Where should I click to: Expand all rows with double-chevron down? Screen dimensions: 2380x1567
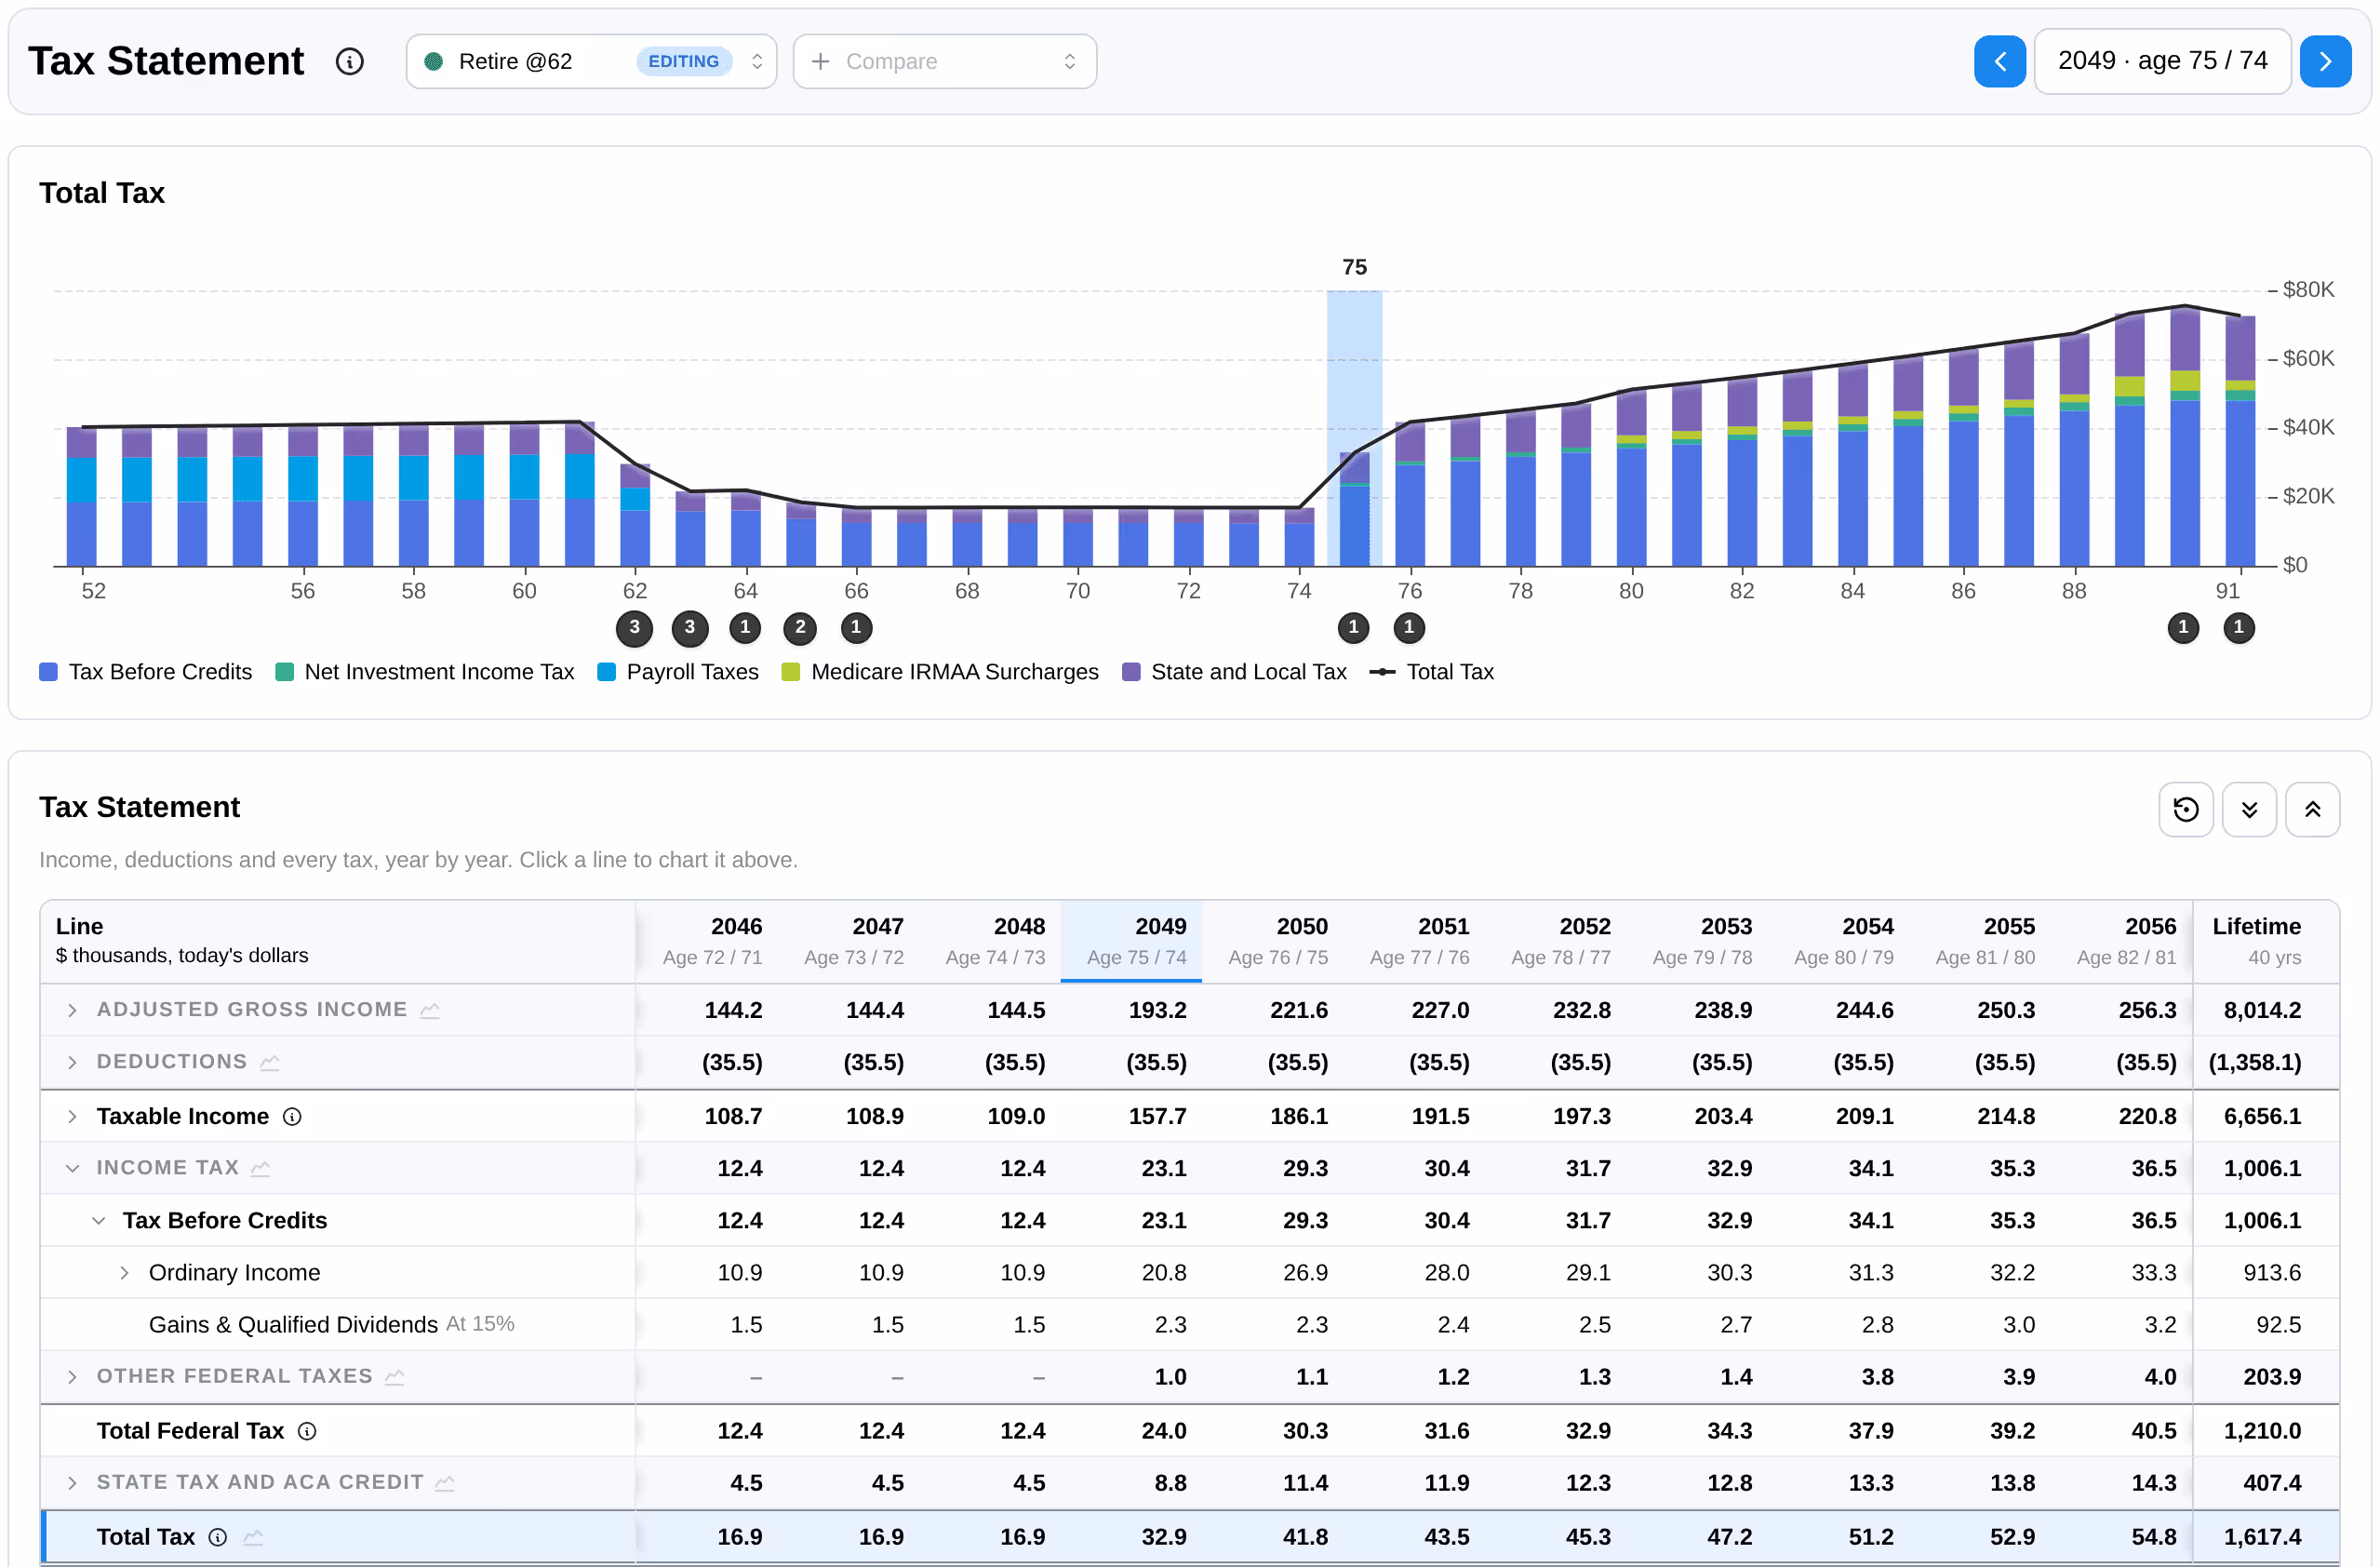(x=2249, y=809)
